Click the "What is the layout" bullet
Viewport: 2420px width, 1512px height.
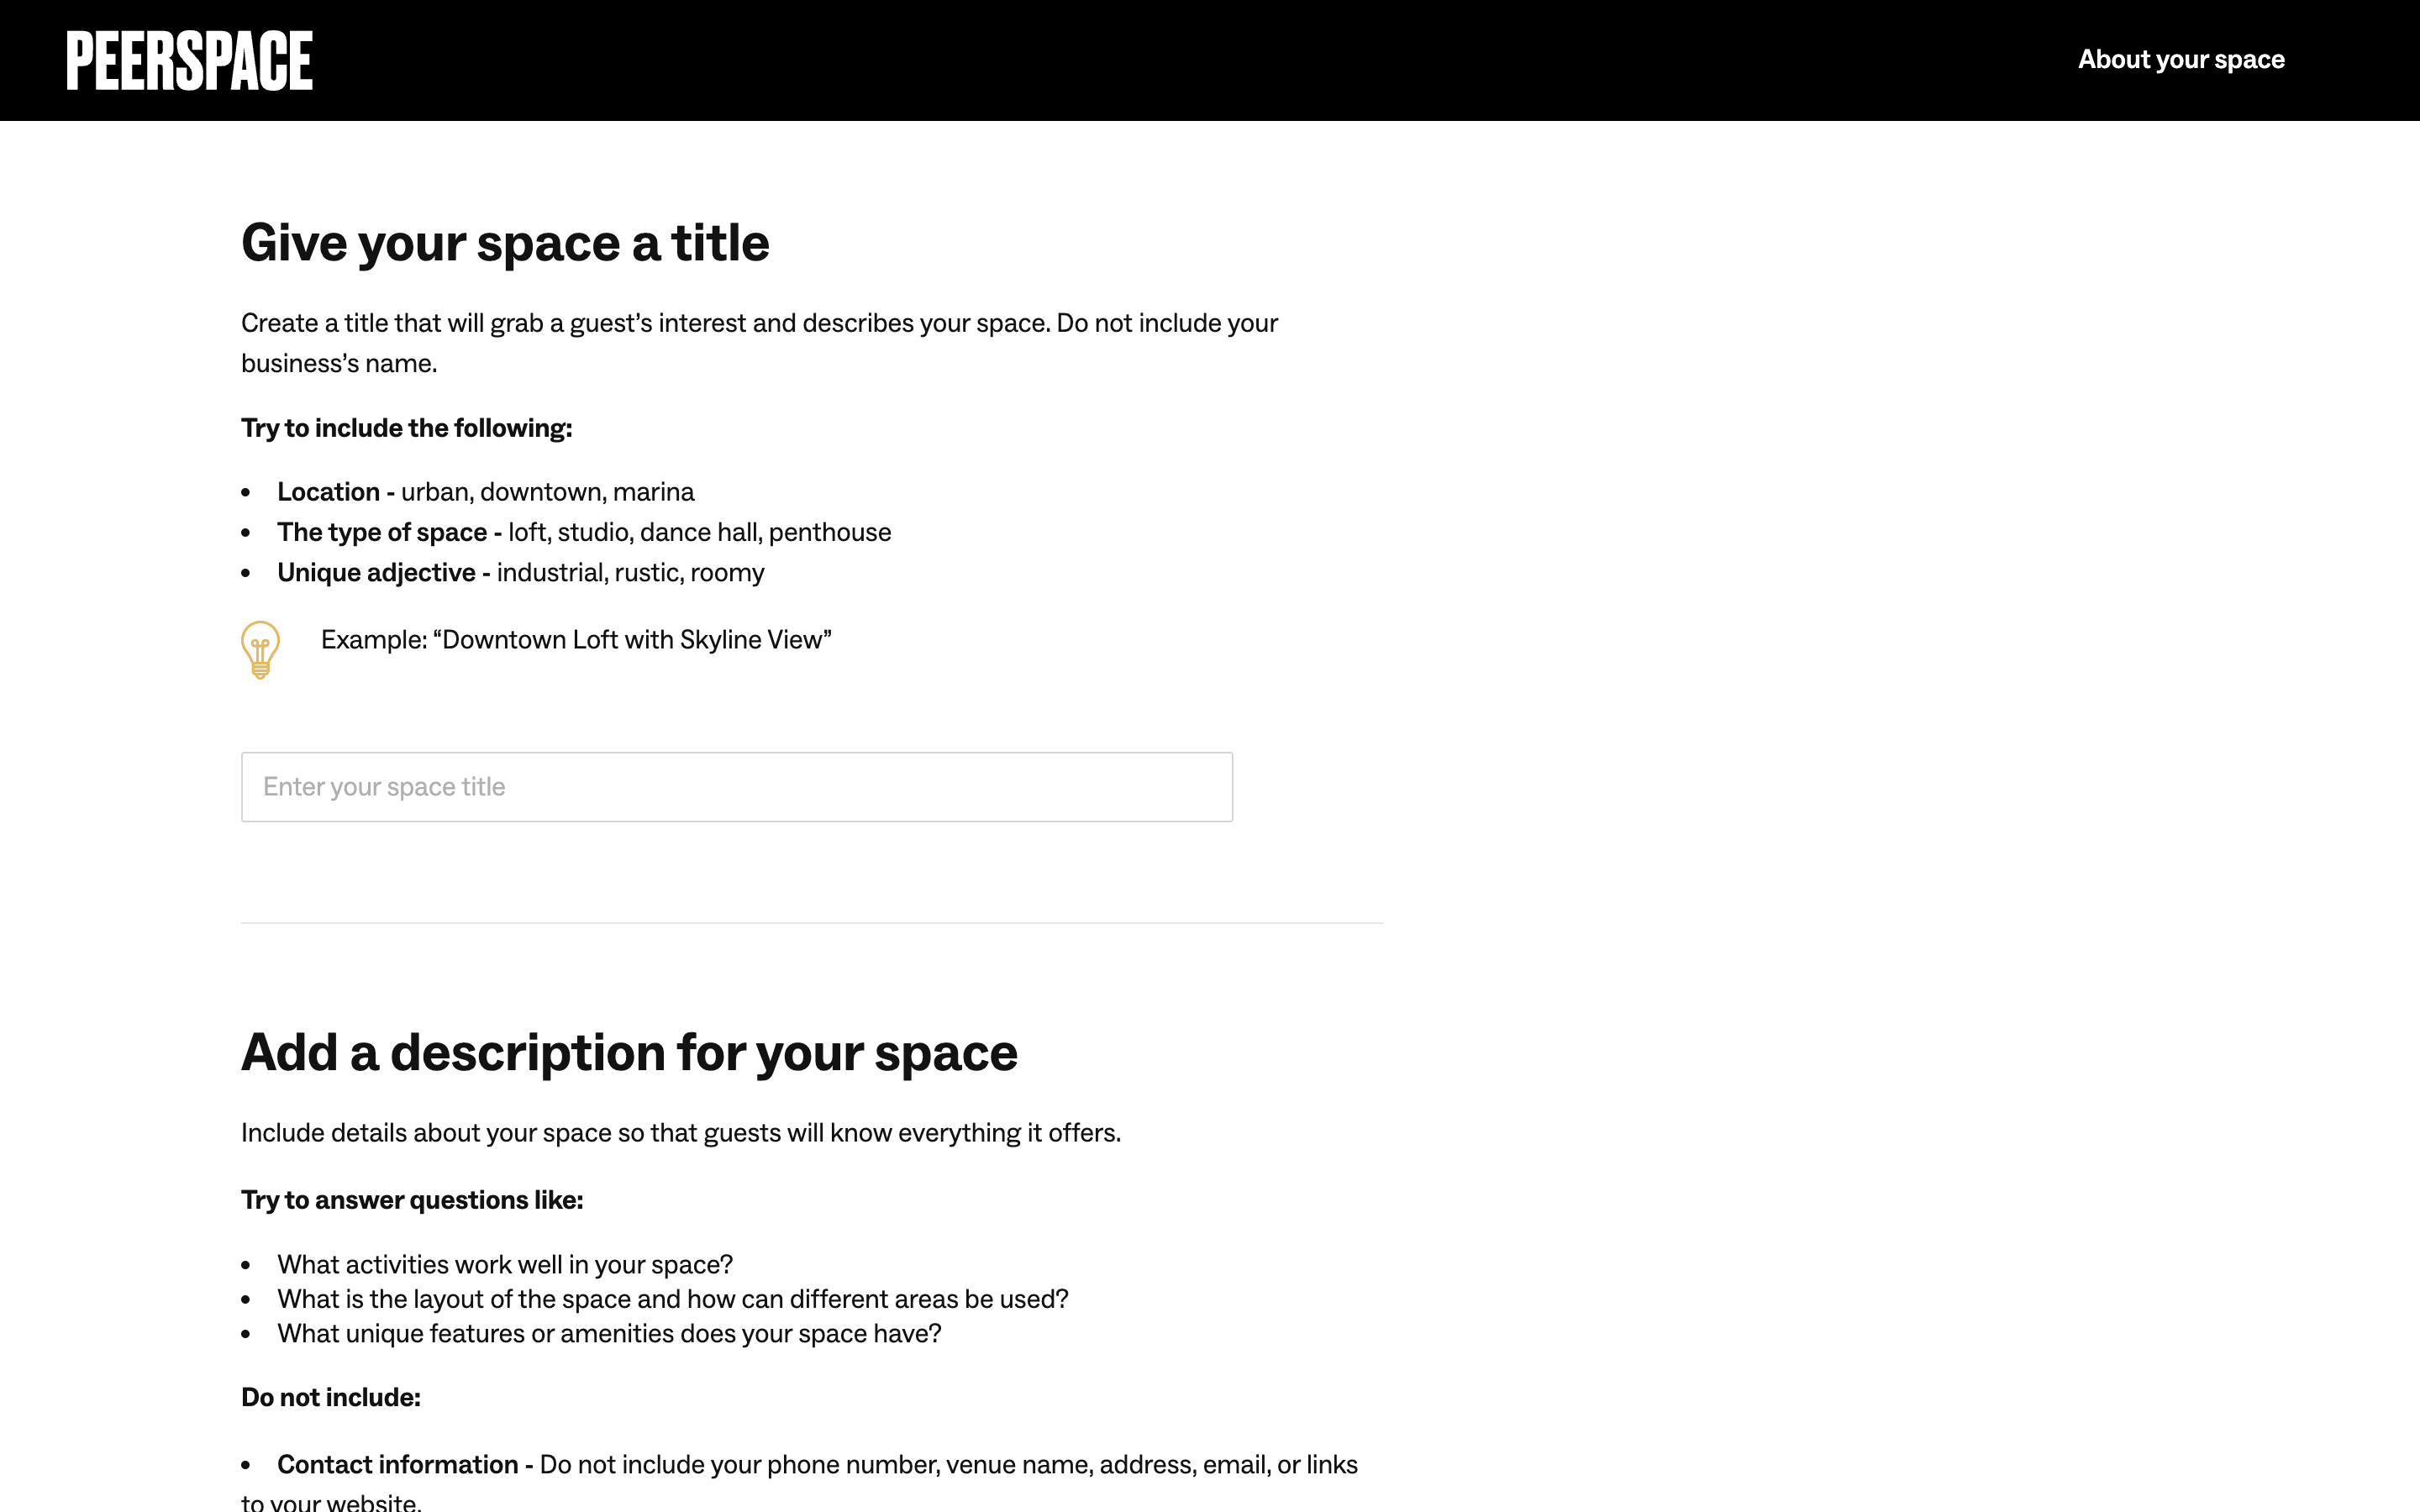672,1299
